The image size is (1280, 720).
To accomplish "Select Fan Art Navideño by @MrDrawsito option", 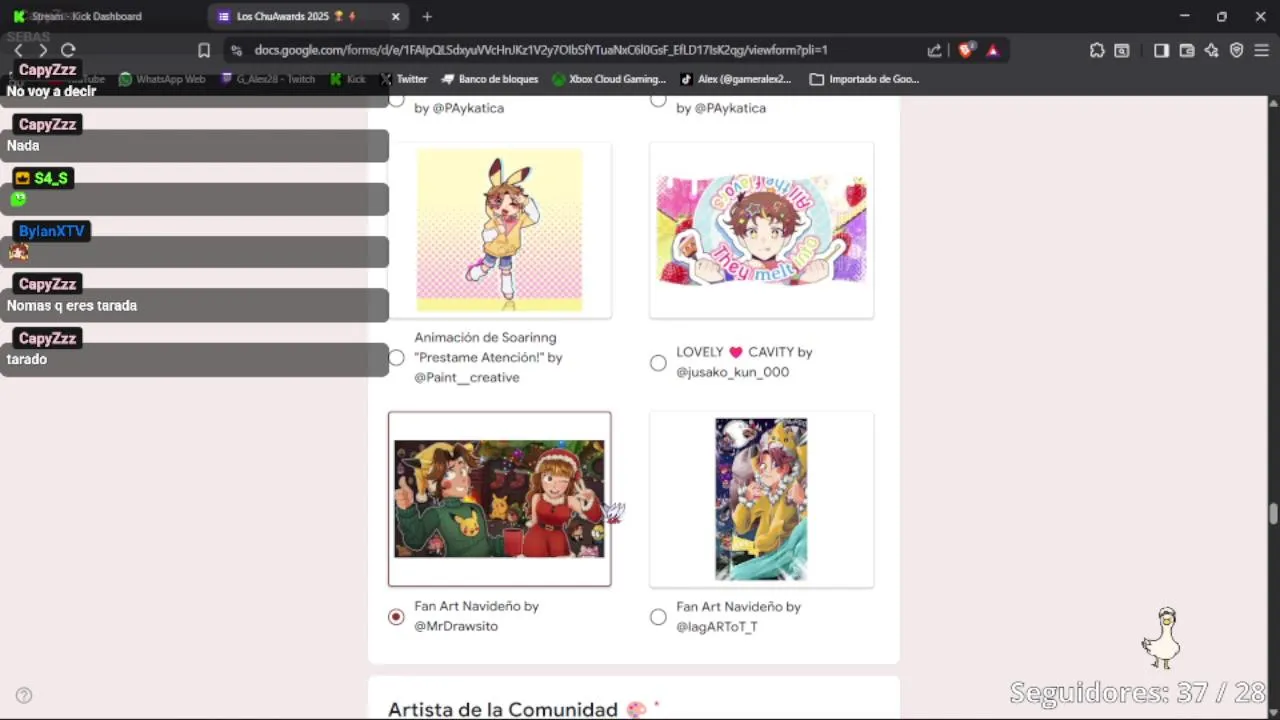I will 396,617.
